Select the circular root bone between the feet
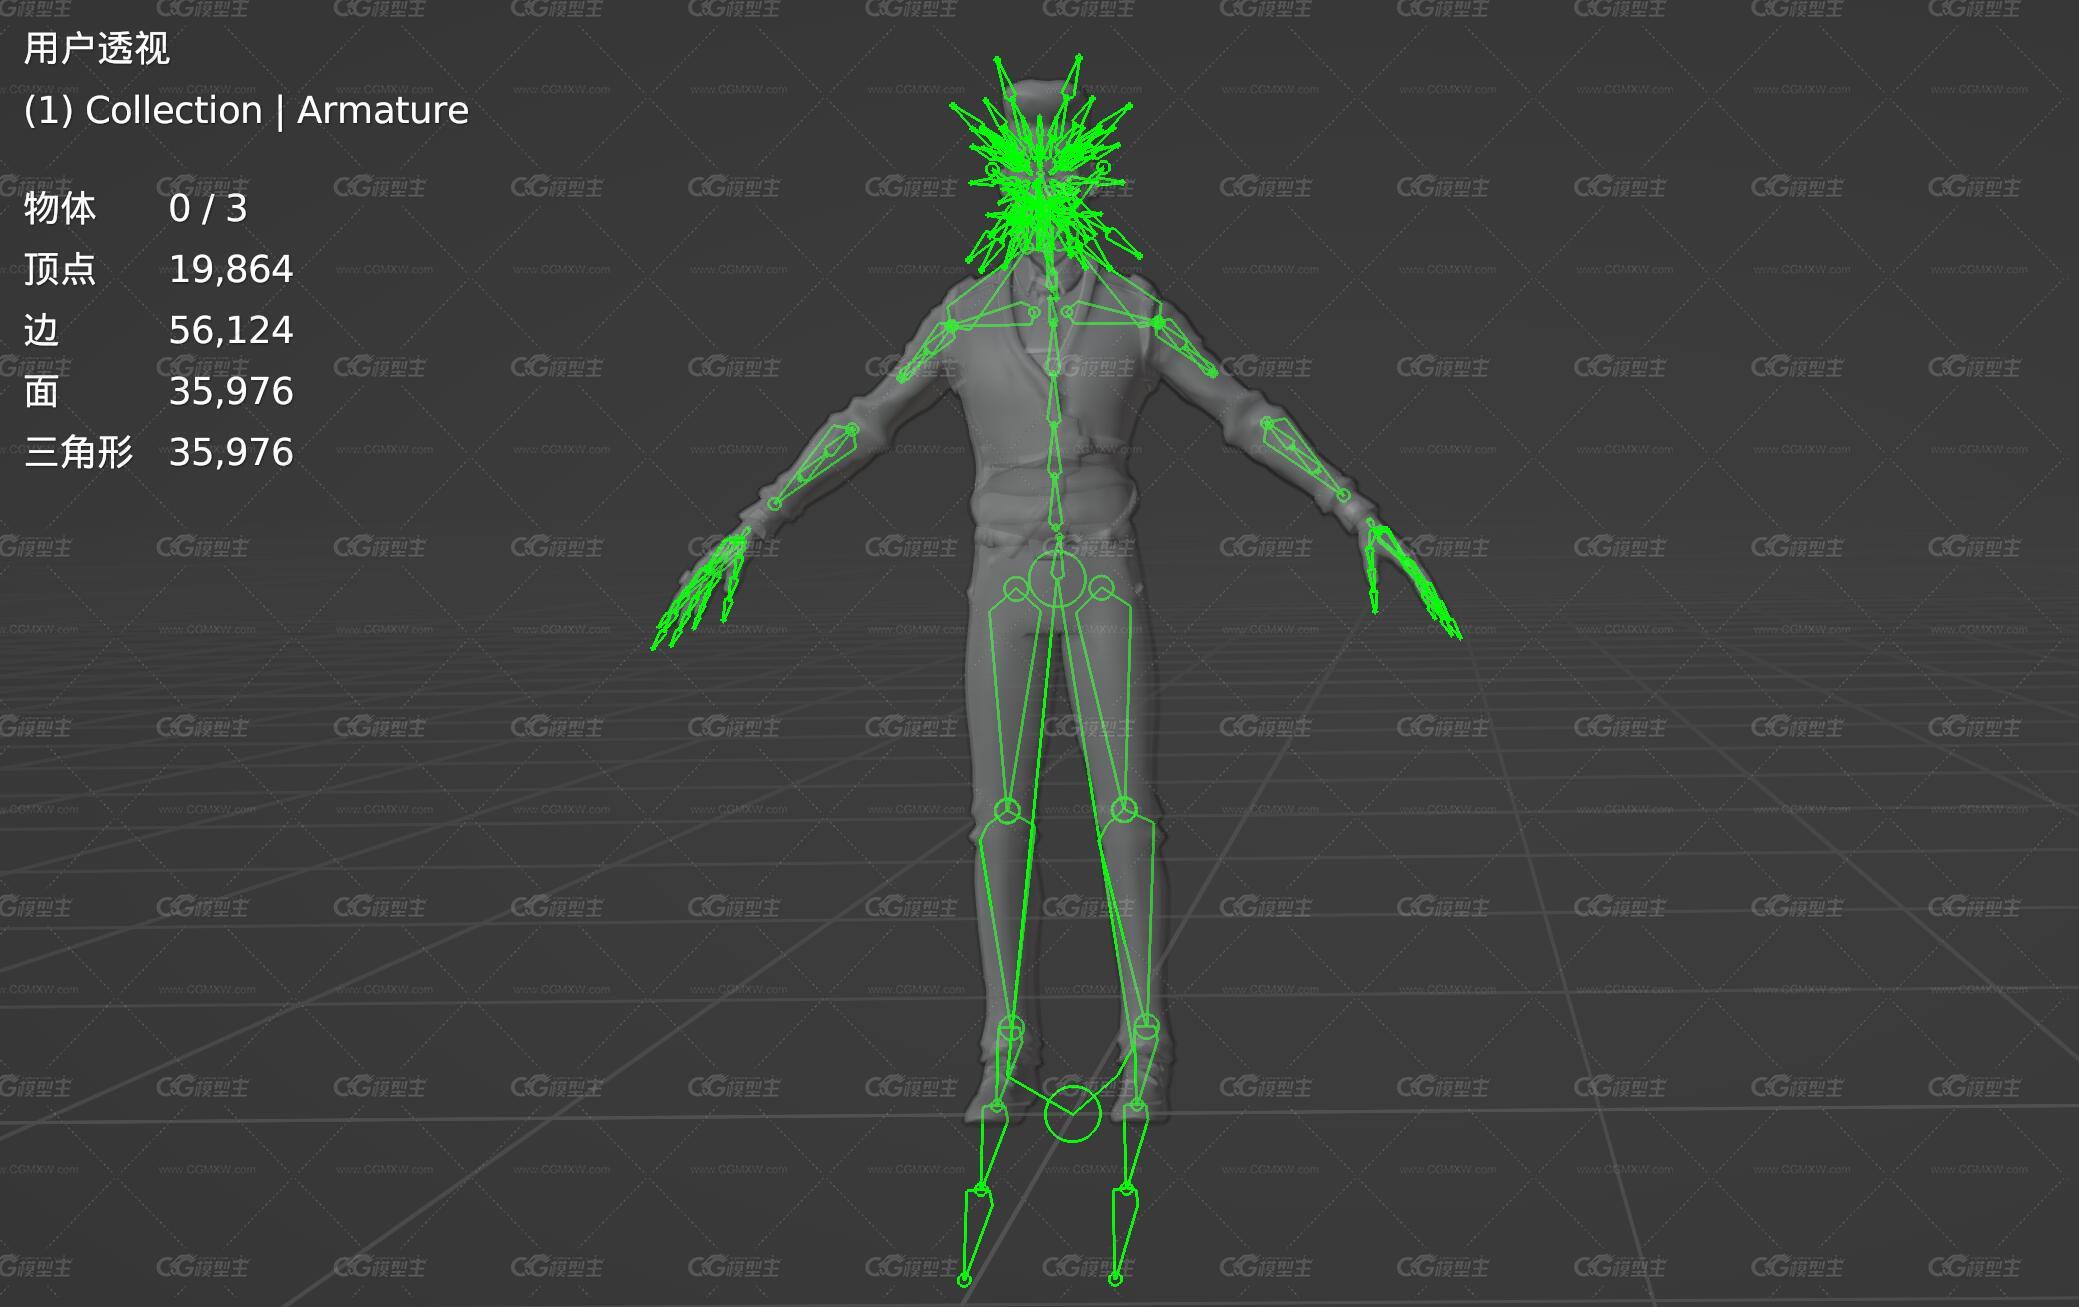This screenshot has width=2079, height=1307. click(1072, 1114)
